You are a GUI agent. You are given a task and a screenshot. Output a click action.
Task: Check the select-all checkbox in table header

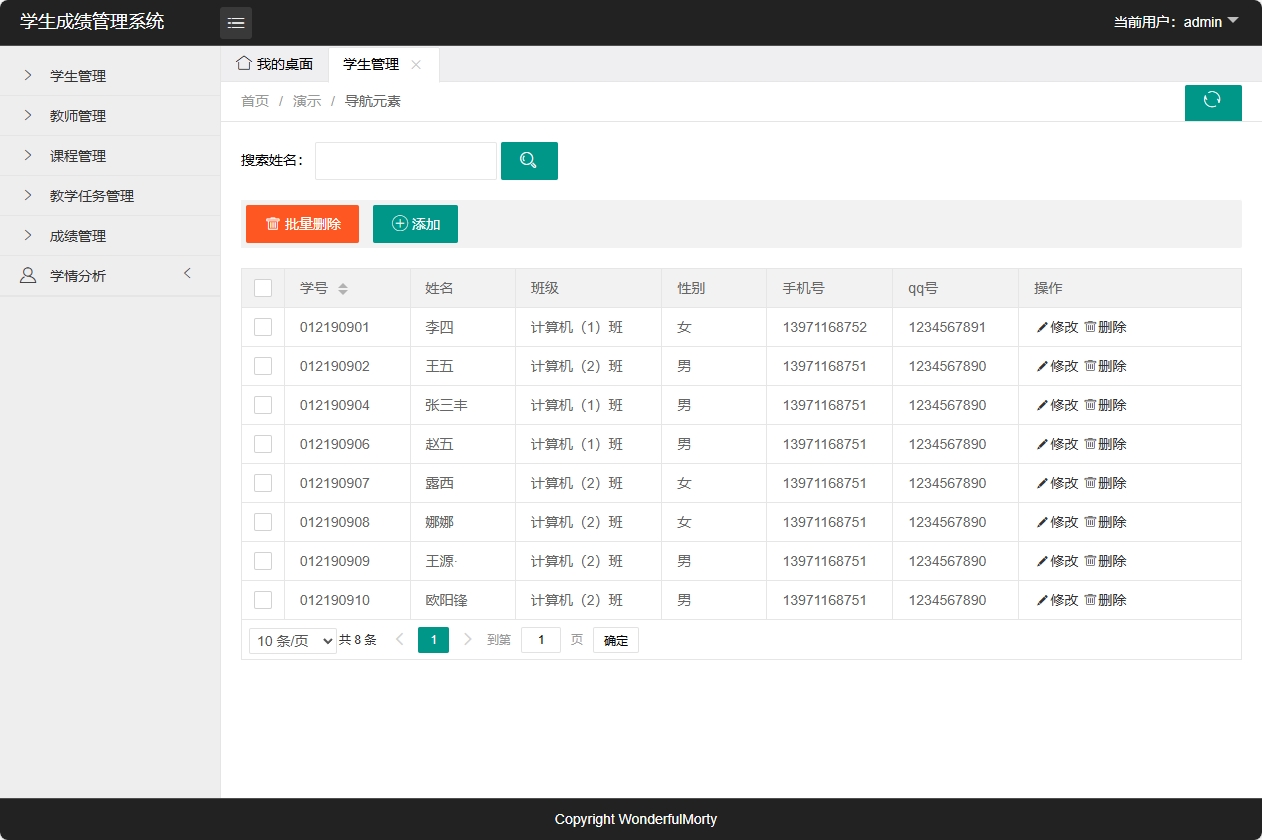pyautogui.click(x=263, y=287)
